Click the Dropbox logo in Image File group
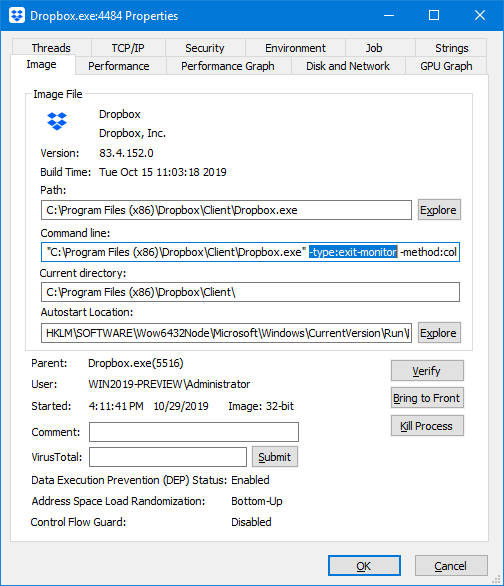 pyautogui.click(x=57, y=121)
